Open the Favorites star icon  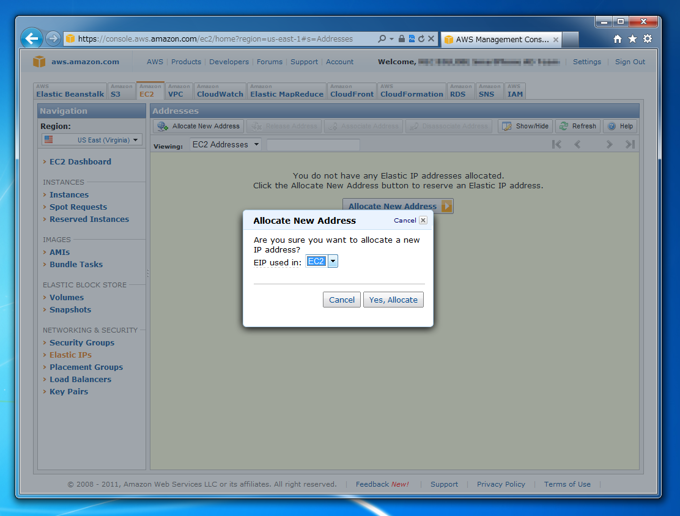pos(632,39)
